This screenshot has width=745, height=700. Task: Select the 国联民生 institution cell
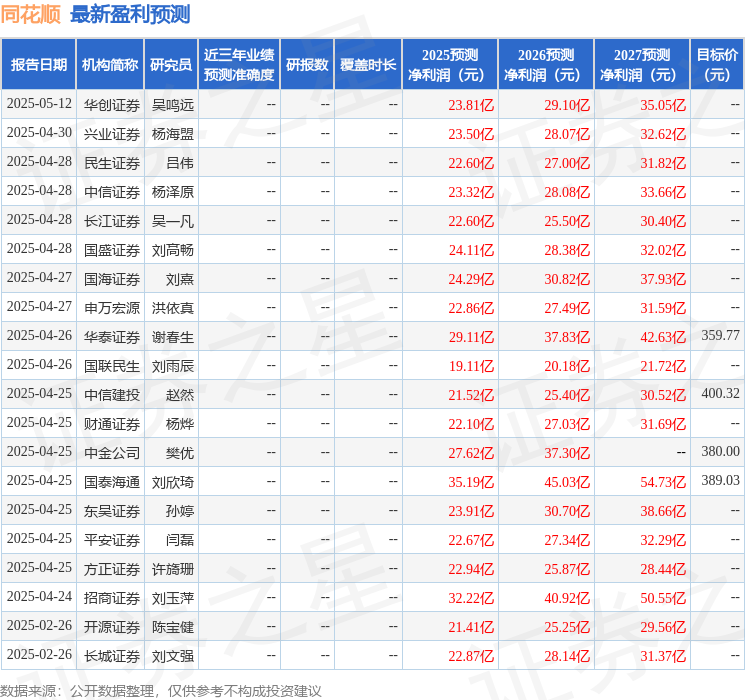112,366
